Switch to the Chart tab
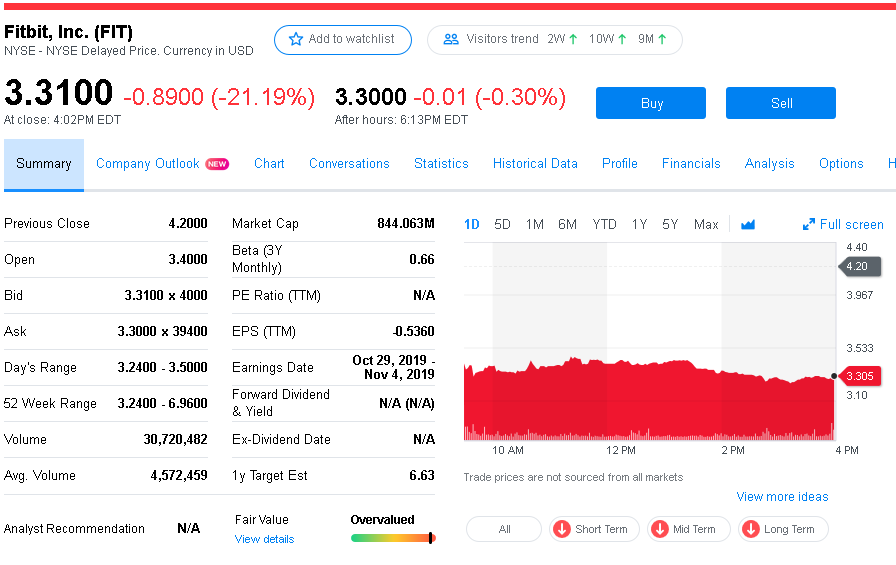This screenshot has width=896, height=565. 269,164
